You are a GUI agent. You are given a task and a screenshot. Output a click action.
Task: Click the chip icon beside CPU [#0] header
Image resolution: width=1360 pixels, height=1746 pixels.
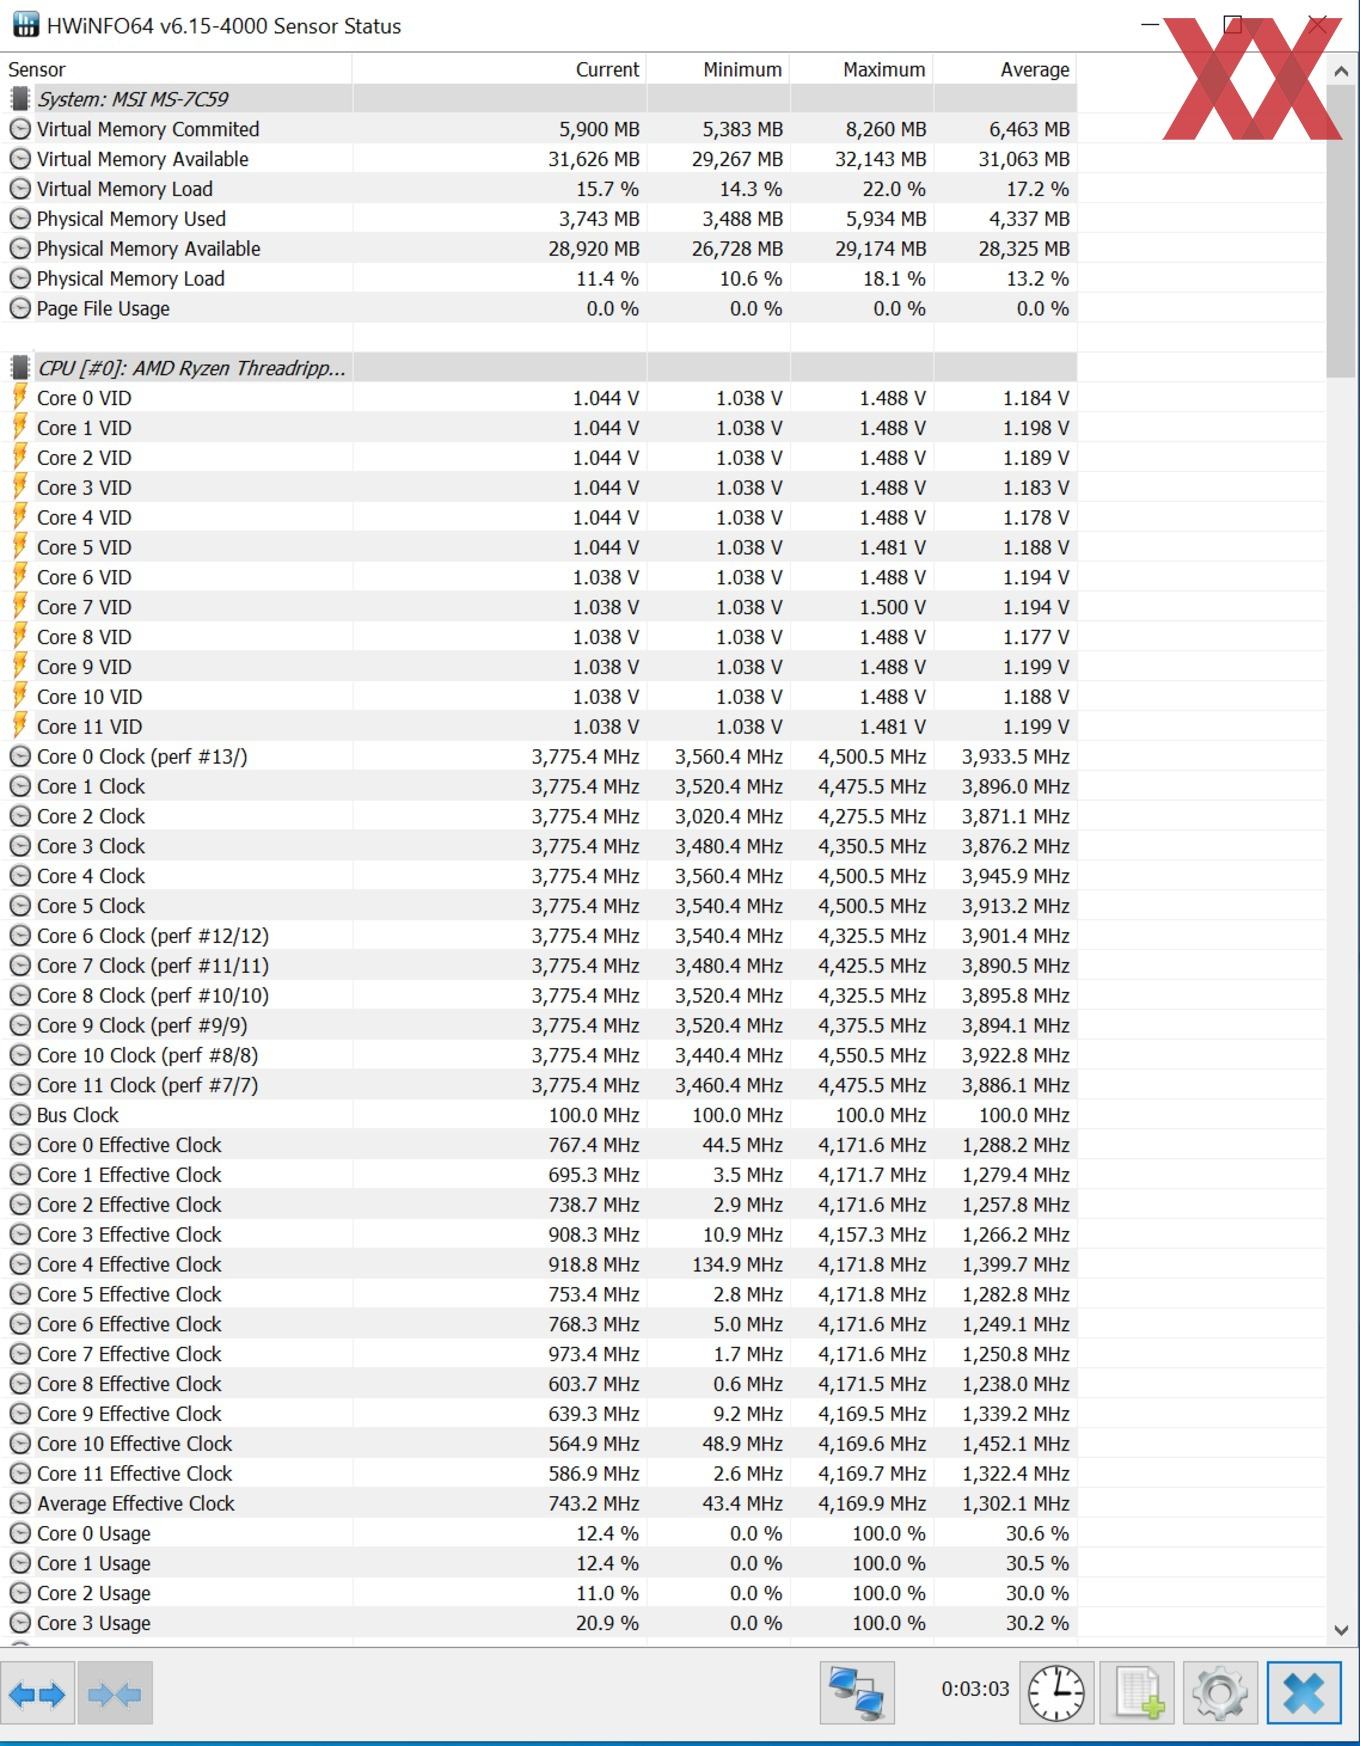(19, 368)
